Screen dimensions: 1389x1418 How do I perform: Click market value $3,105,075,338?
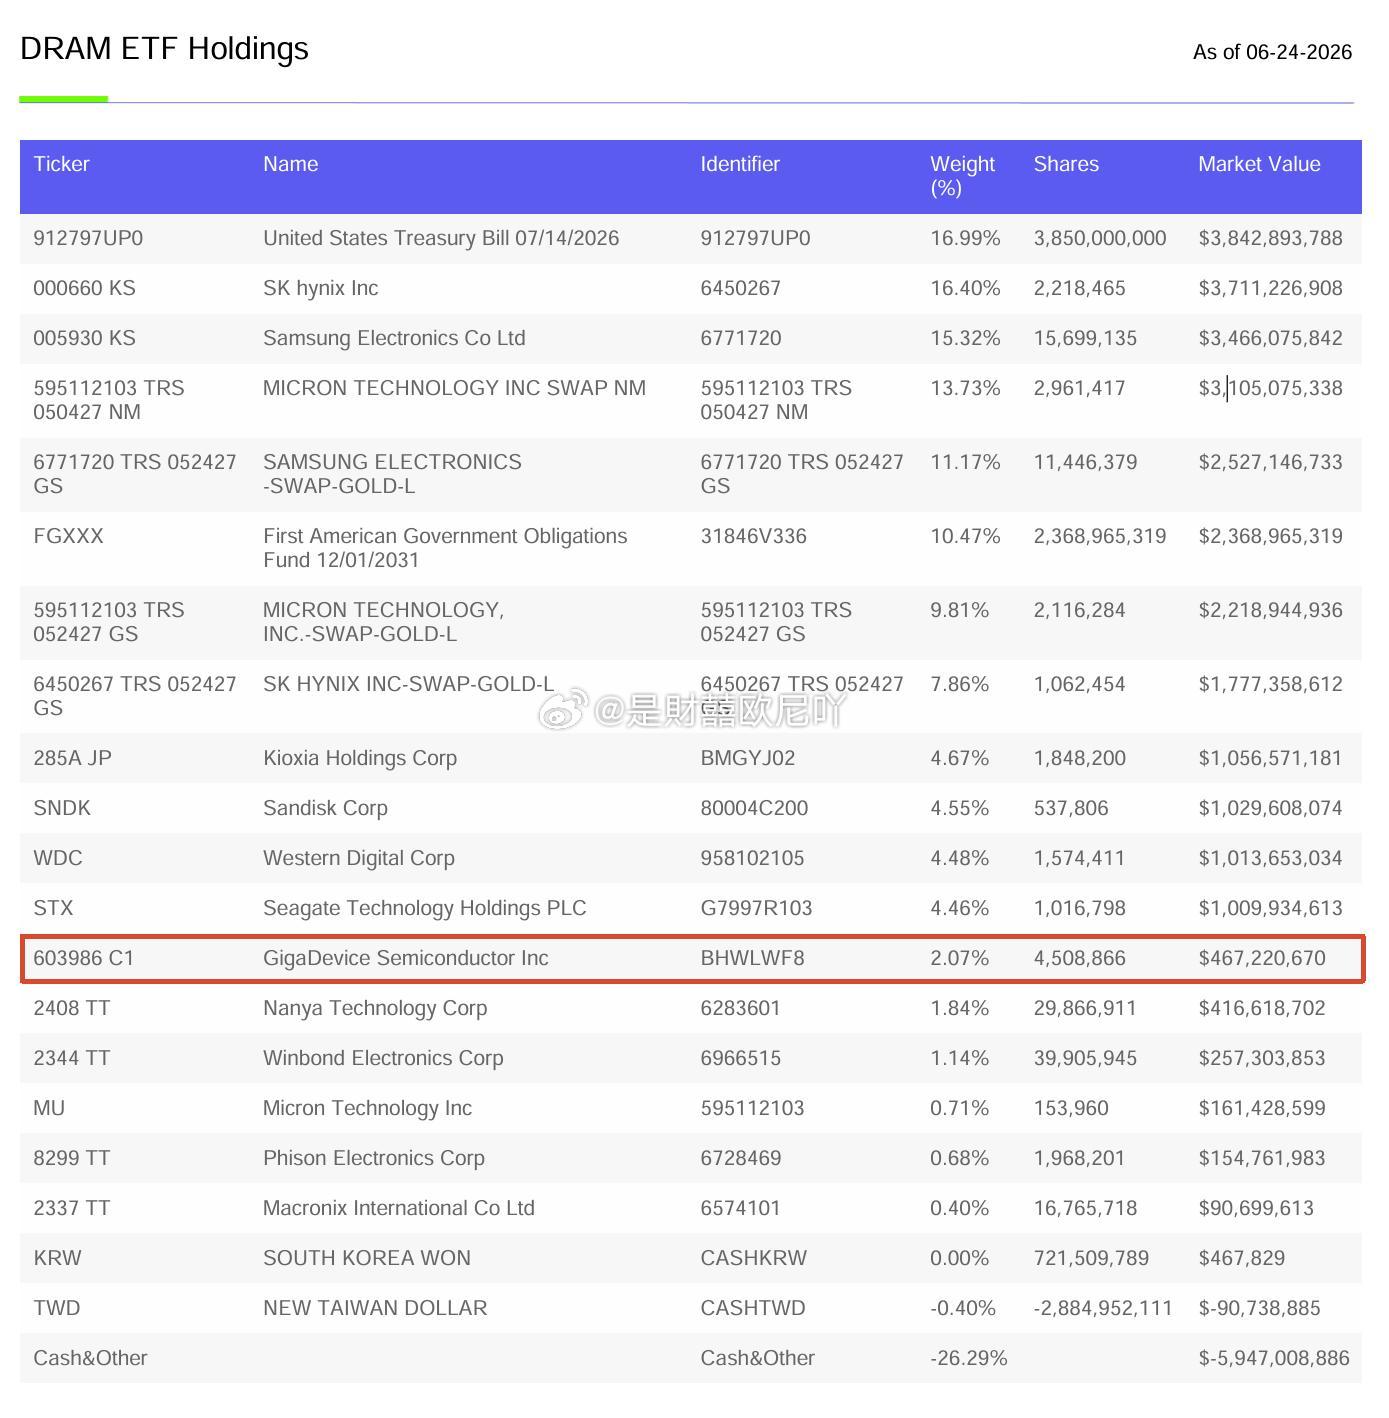click(x=1270, y=388)
